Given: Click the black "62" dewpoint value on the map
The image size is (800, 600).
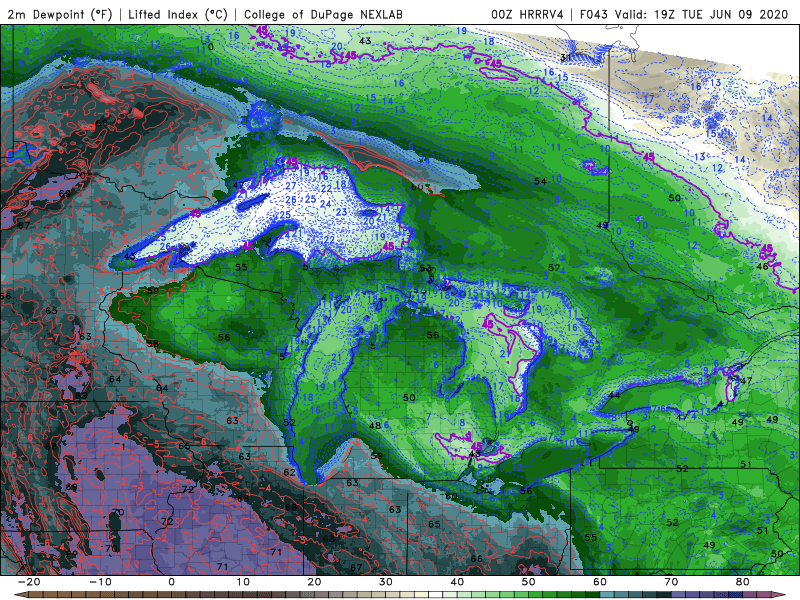Looking at the screenshot, I should pyautogui.click(x=289, y=472).
